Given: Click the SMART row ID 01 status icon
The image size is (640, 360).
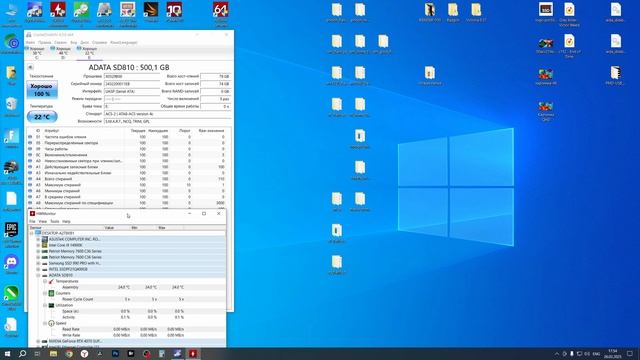Looking at the screenshot, I should (x=30, y=137).
